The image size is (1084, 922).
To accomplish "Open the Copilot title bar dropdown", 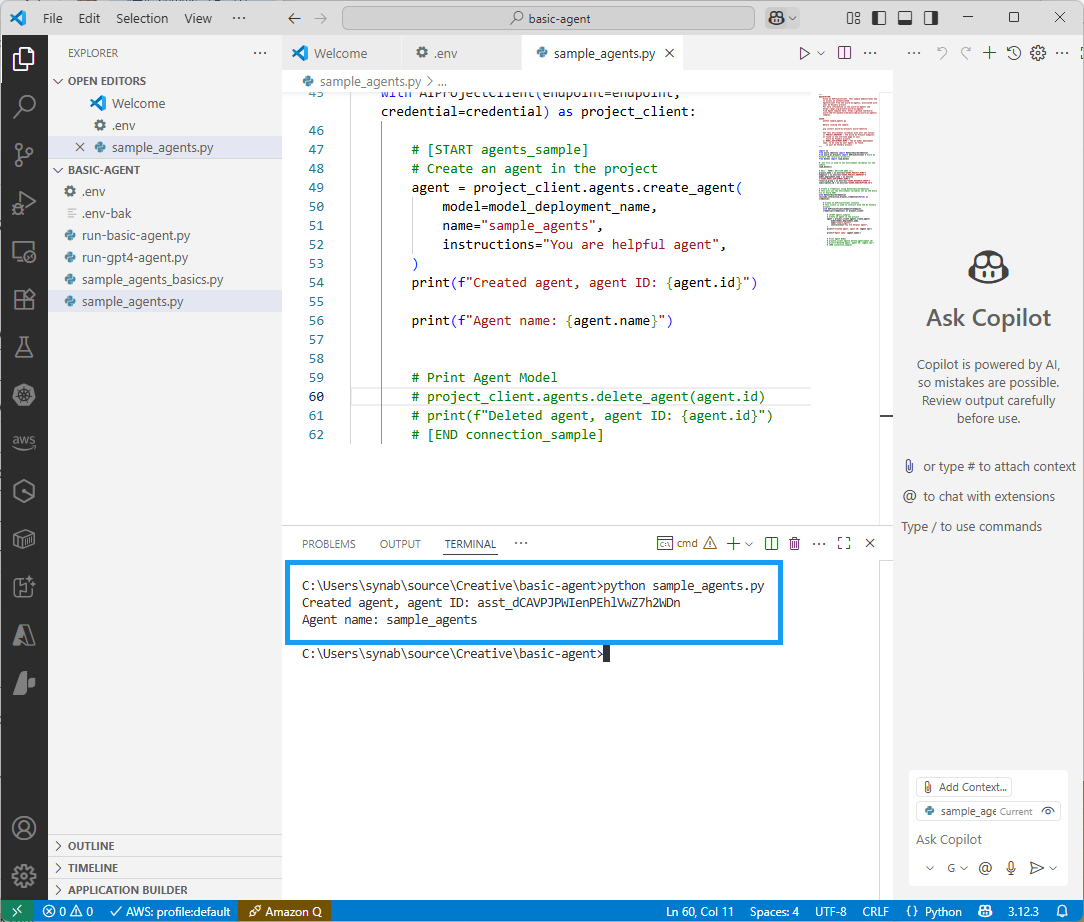I will click(x=792, y=19).
